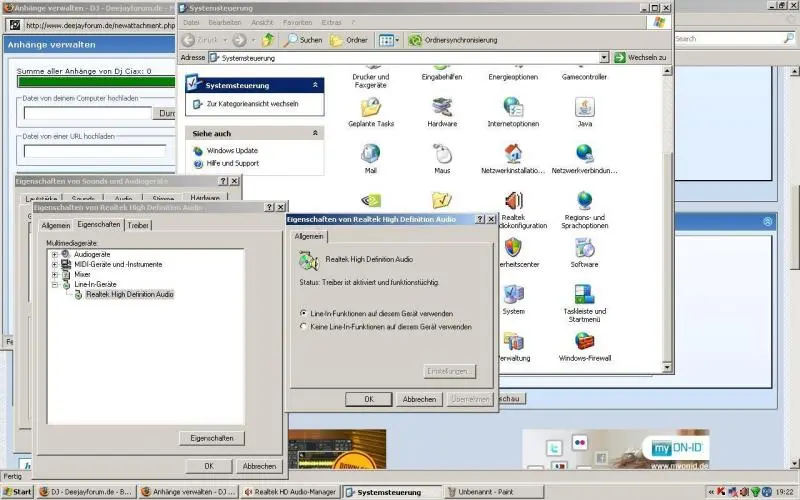This screenshot has height=500, width=800.
Task: Click the Windows Start button
Action: pos(17,492)
